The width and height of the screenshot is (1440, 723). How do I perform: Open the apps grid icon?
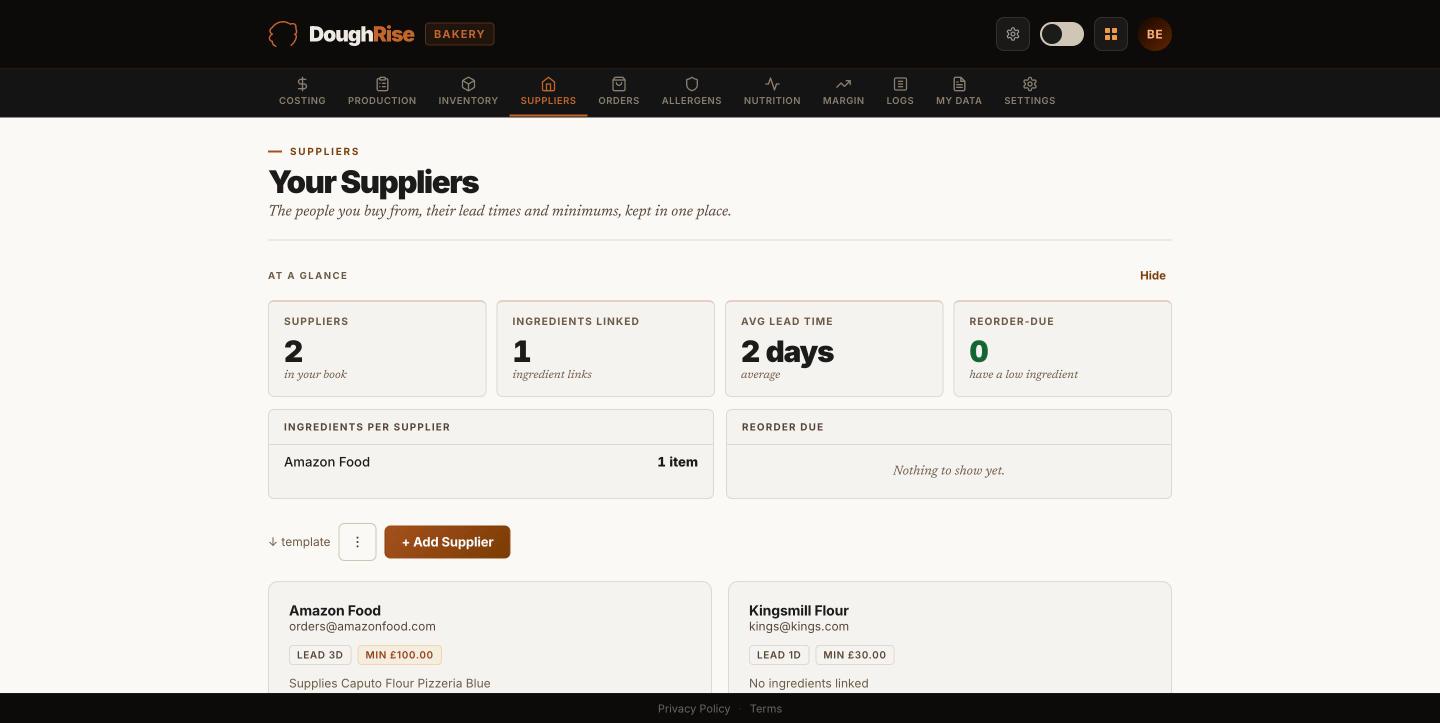coord(1111,34)
